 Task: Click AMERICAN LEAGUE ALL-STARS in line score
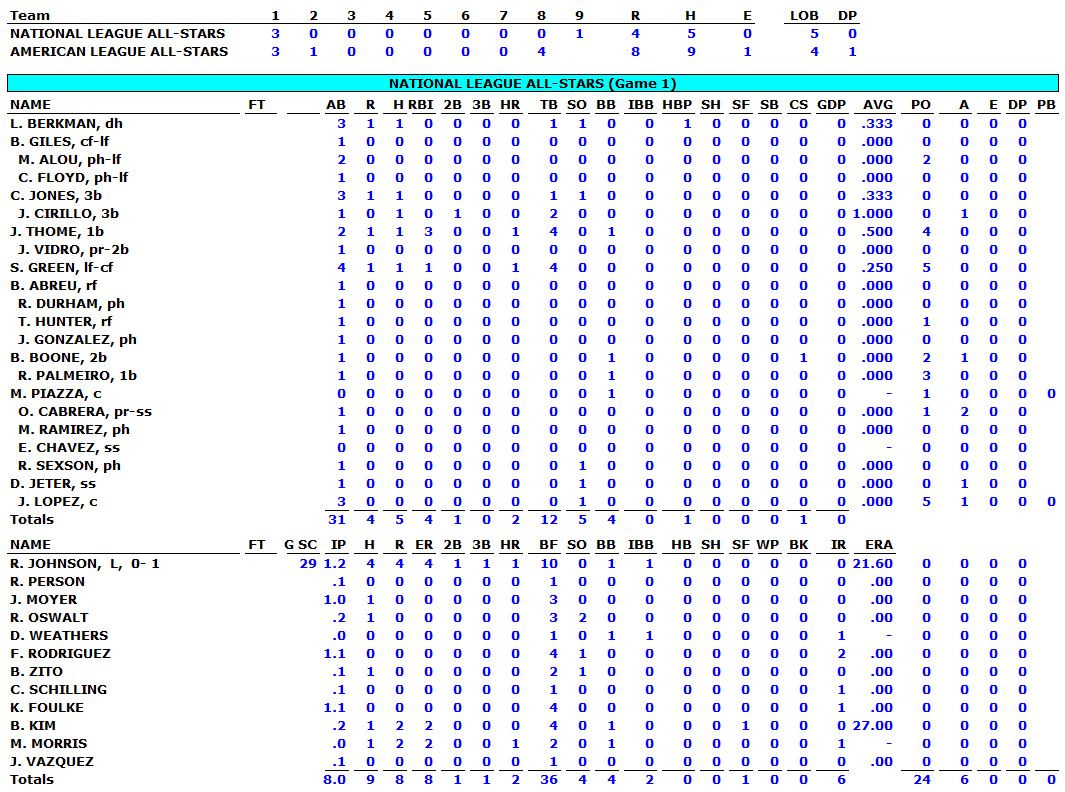(119, 52)
